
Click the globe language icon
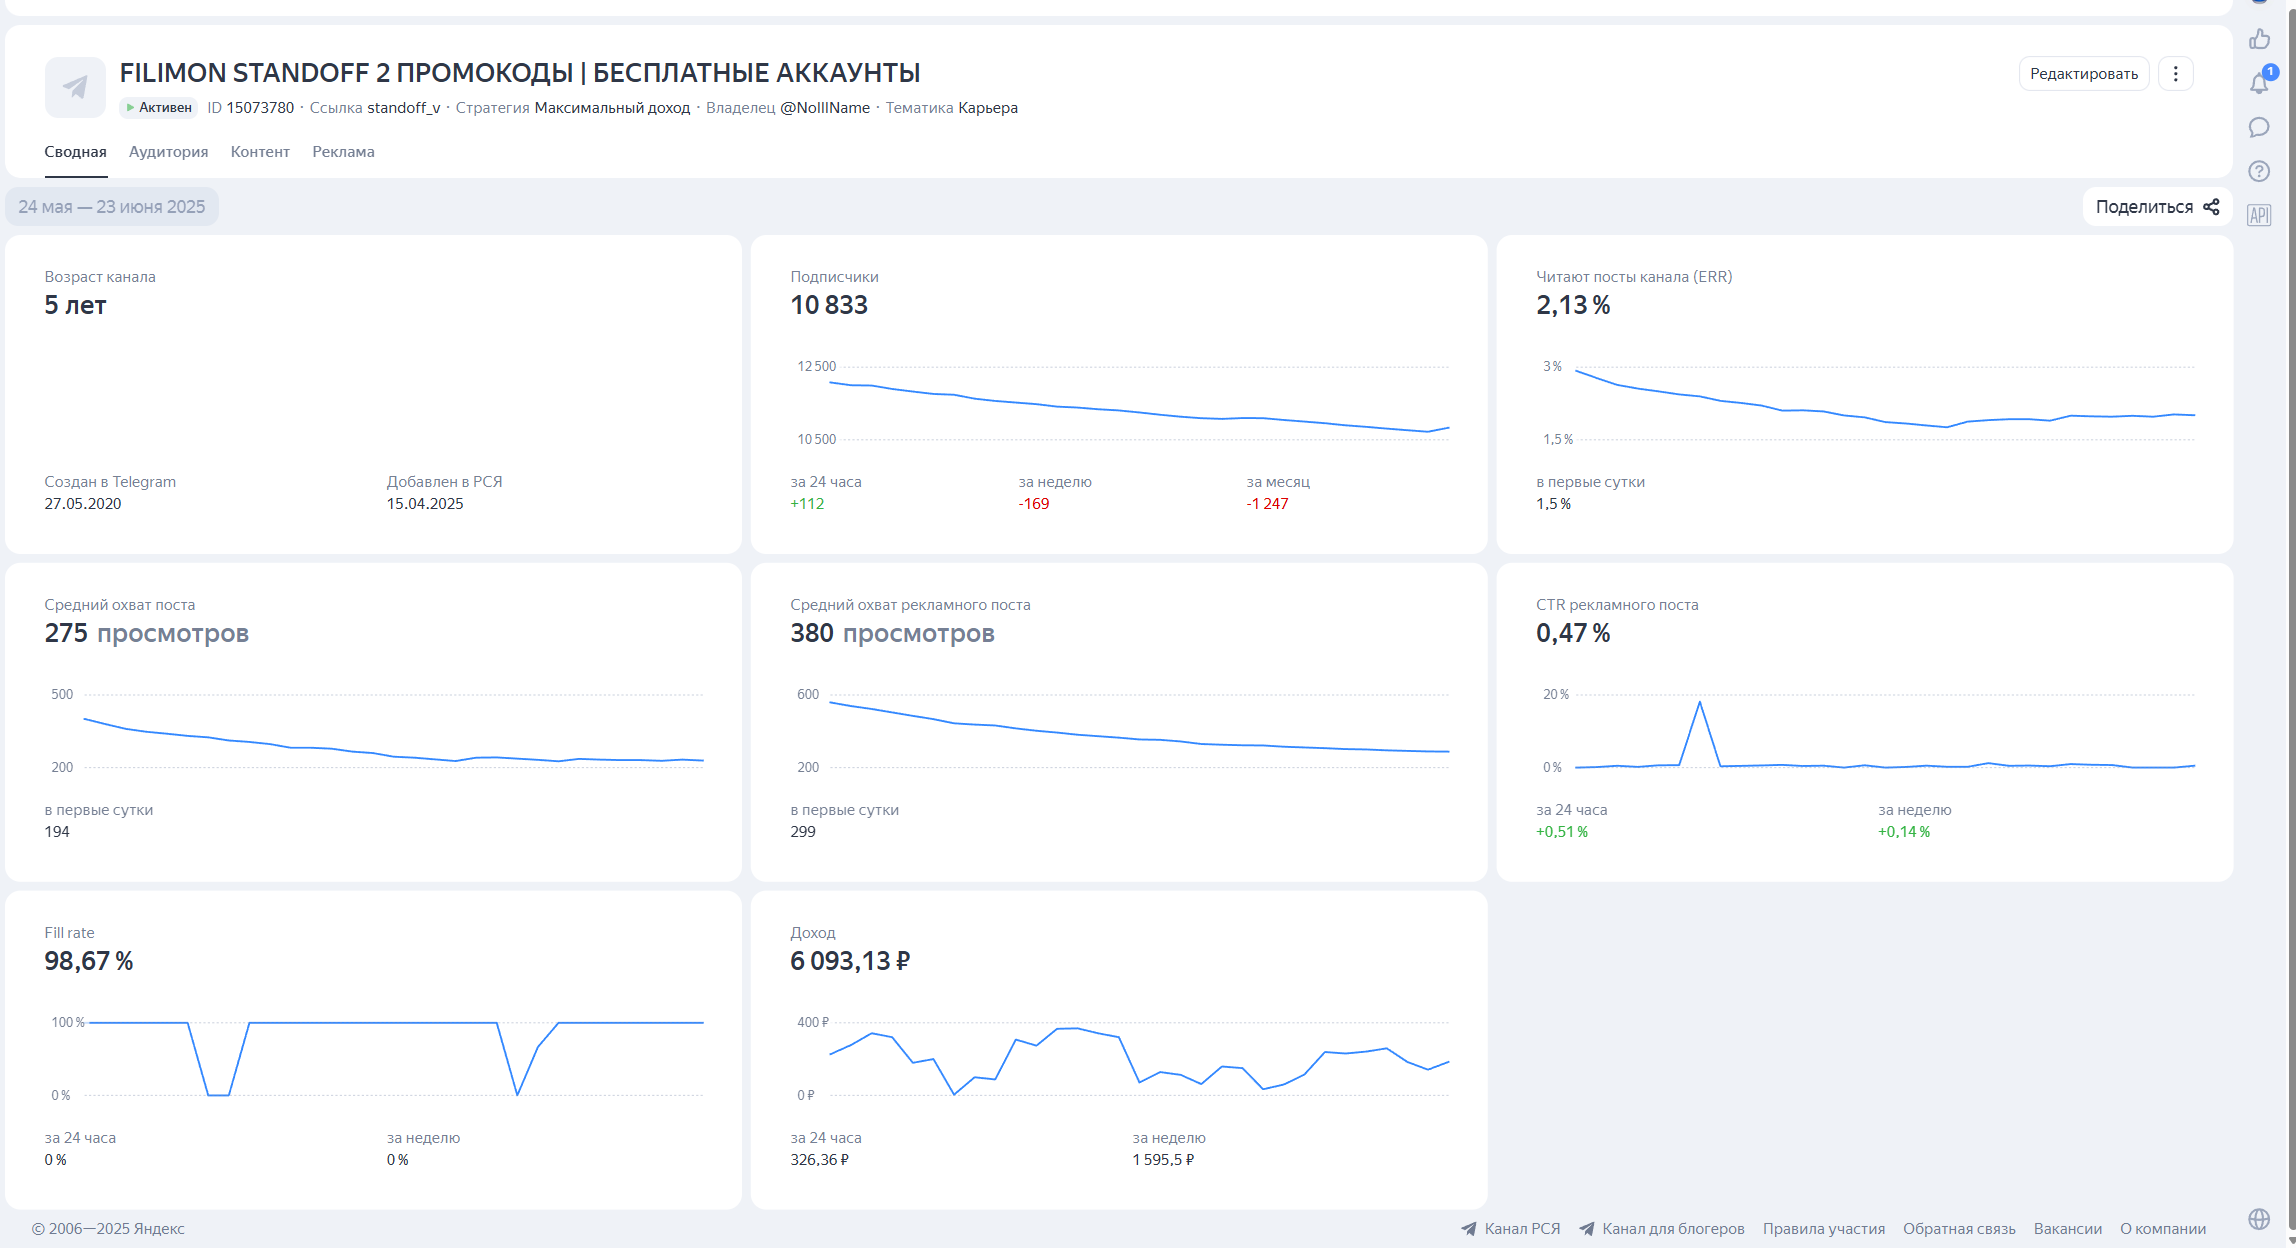[x=2259, y=1218]
